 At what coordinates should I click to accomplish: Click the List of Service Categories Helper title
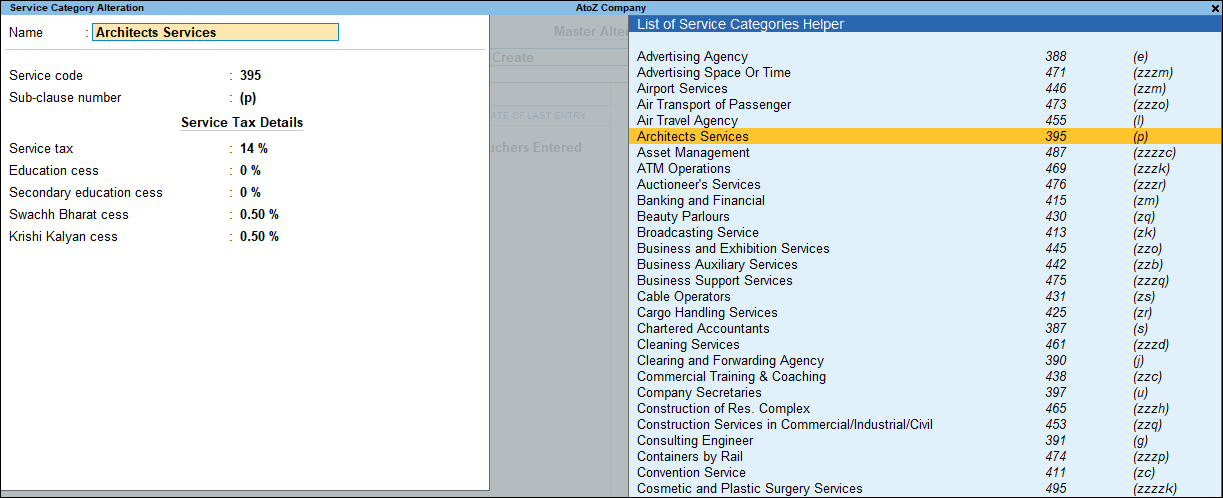pyautogui.click(x=740, y=24)
